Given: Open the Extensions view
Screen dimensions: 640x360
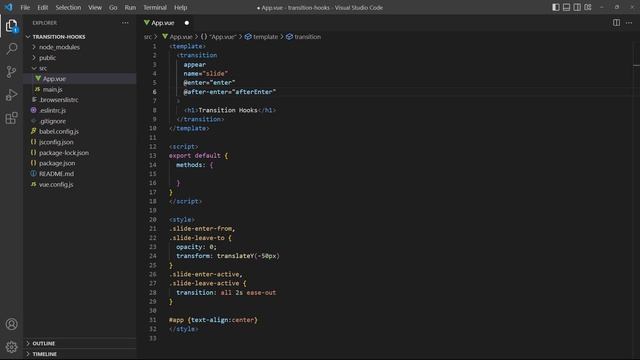Looking at the screenshot, I should pos(11,118).
